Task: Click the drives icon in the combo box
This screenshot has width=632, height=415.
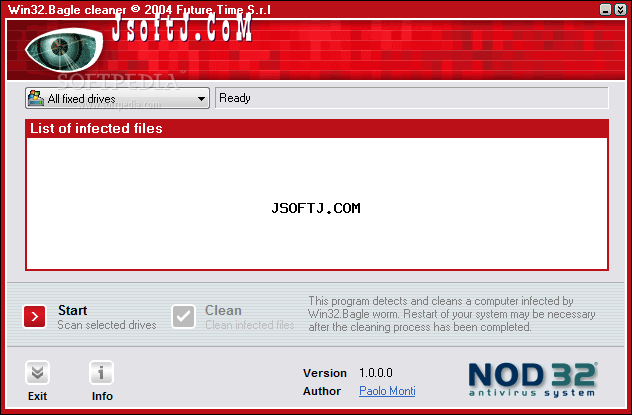Action: point(35,98)
